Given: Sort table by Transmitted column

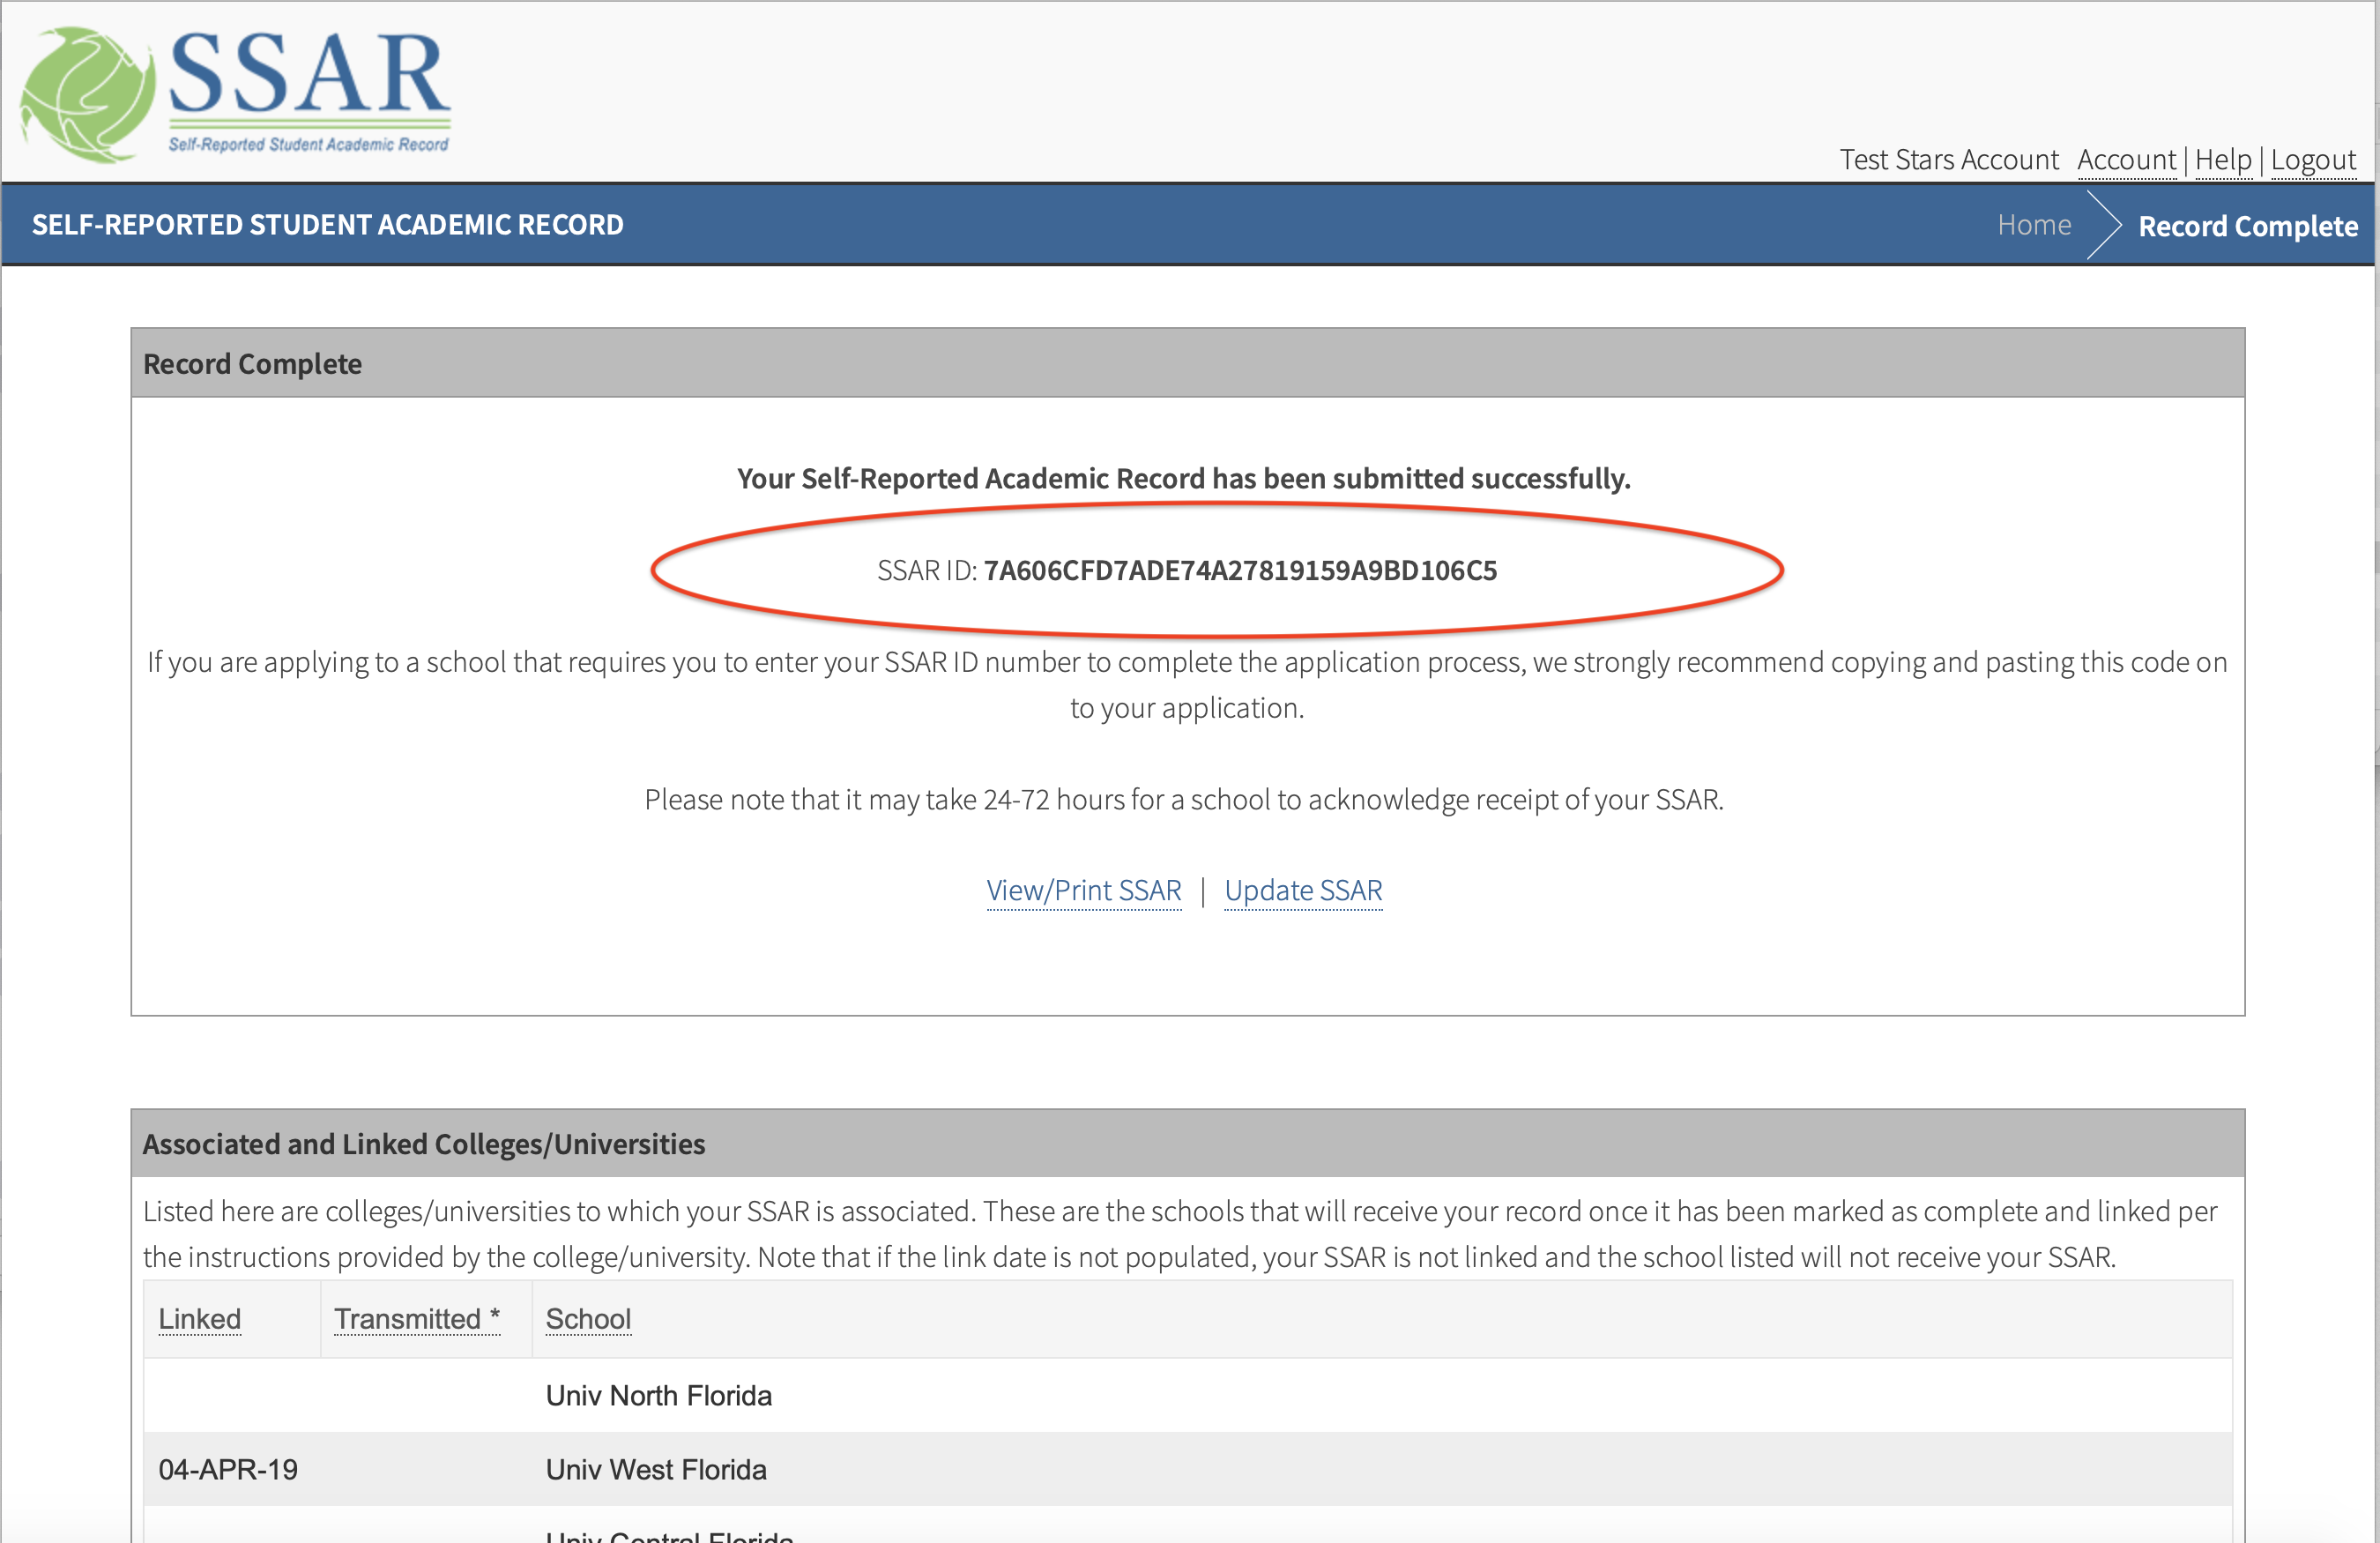Looking at the screenshot, I should [416, 1319].
